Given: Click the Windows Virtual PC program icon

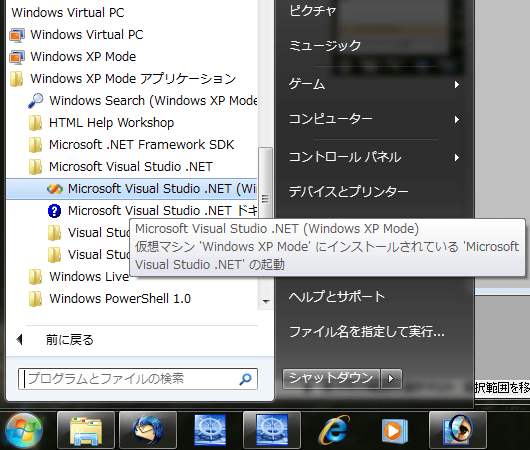Looking at the screenshot, I should pyautogui.click(x=17, y=35).
